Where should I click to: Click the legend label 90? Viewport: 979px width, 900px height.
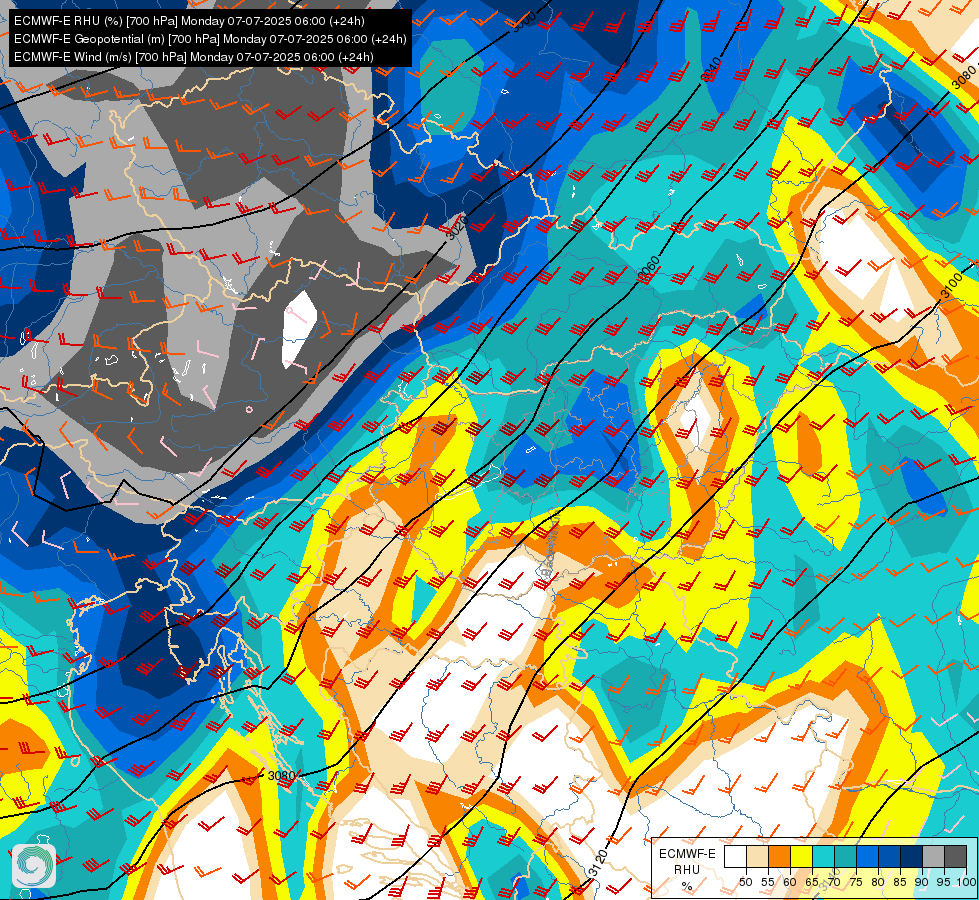point(922,882)
